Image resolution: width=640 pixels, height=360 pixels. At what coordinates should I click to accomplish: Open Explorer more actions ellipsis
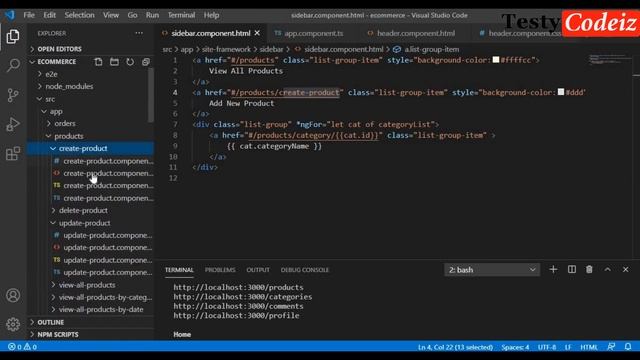(x=139, y=33)
